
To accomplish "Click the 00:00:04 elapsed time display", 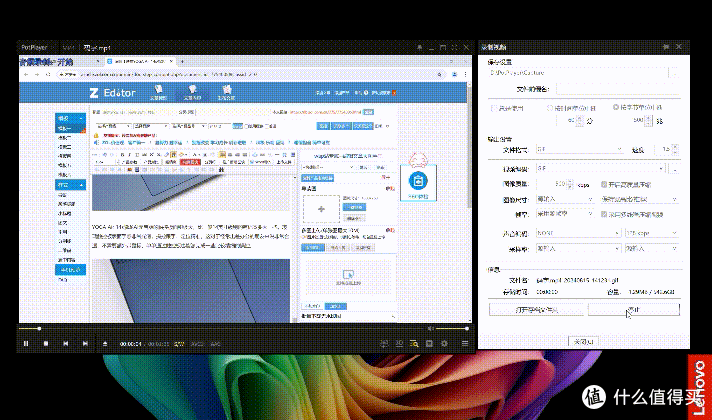I will coord(130,344).
